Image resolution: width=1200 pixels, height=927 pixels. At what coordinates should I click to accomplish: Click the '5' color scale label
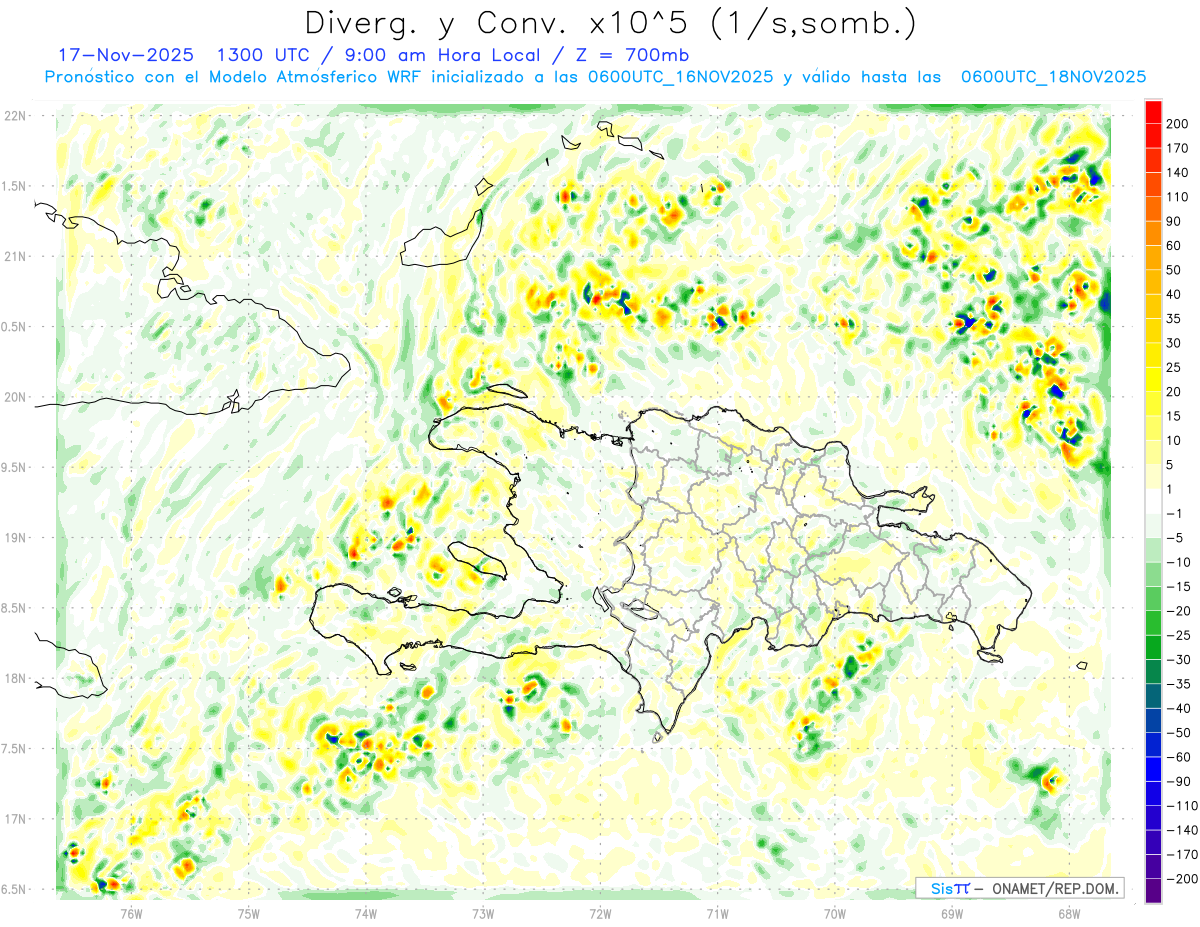click(x=1169, y=465)
